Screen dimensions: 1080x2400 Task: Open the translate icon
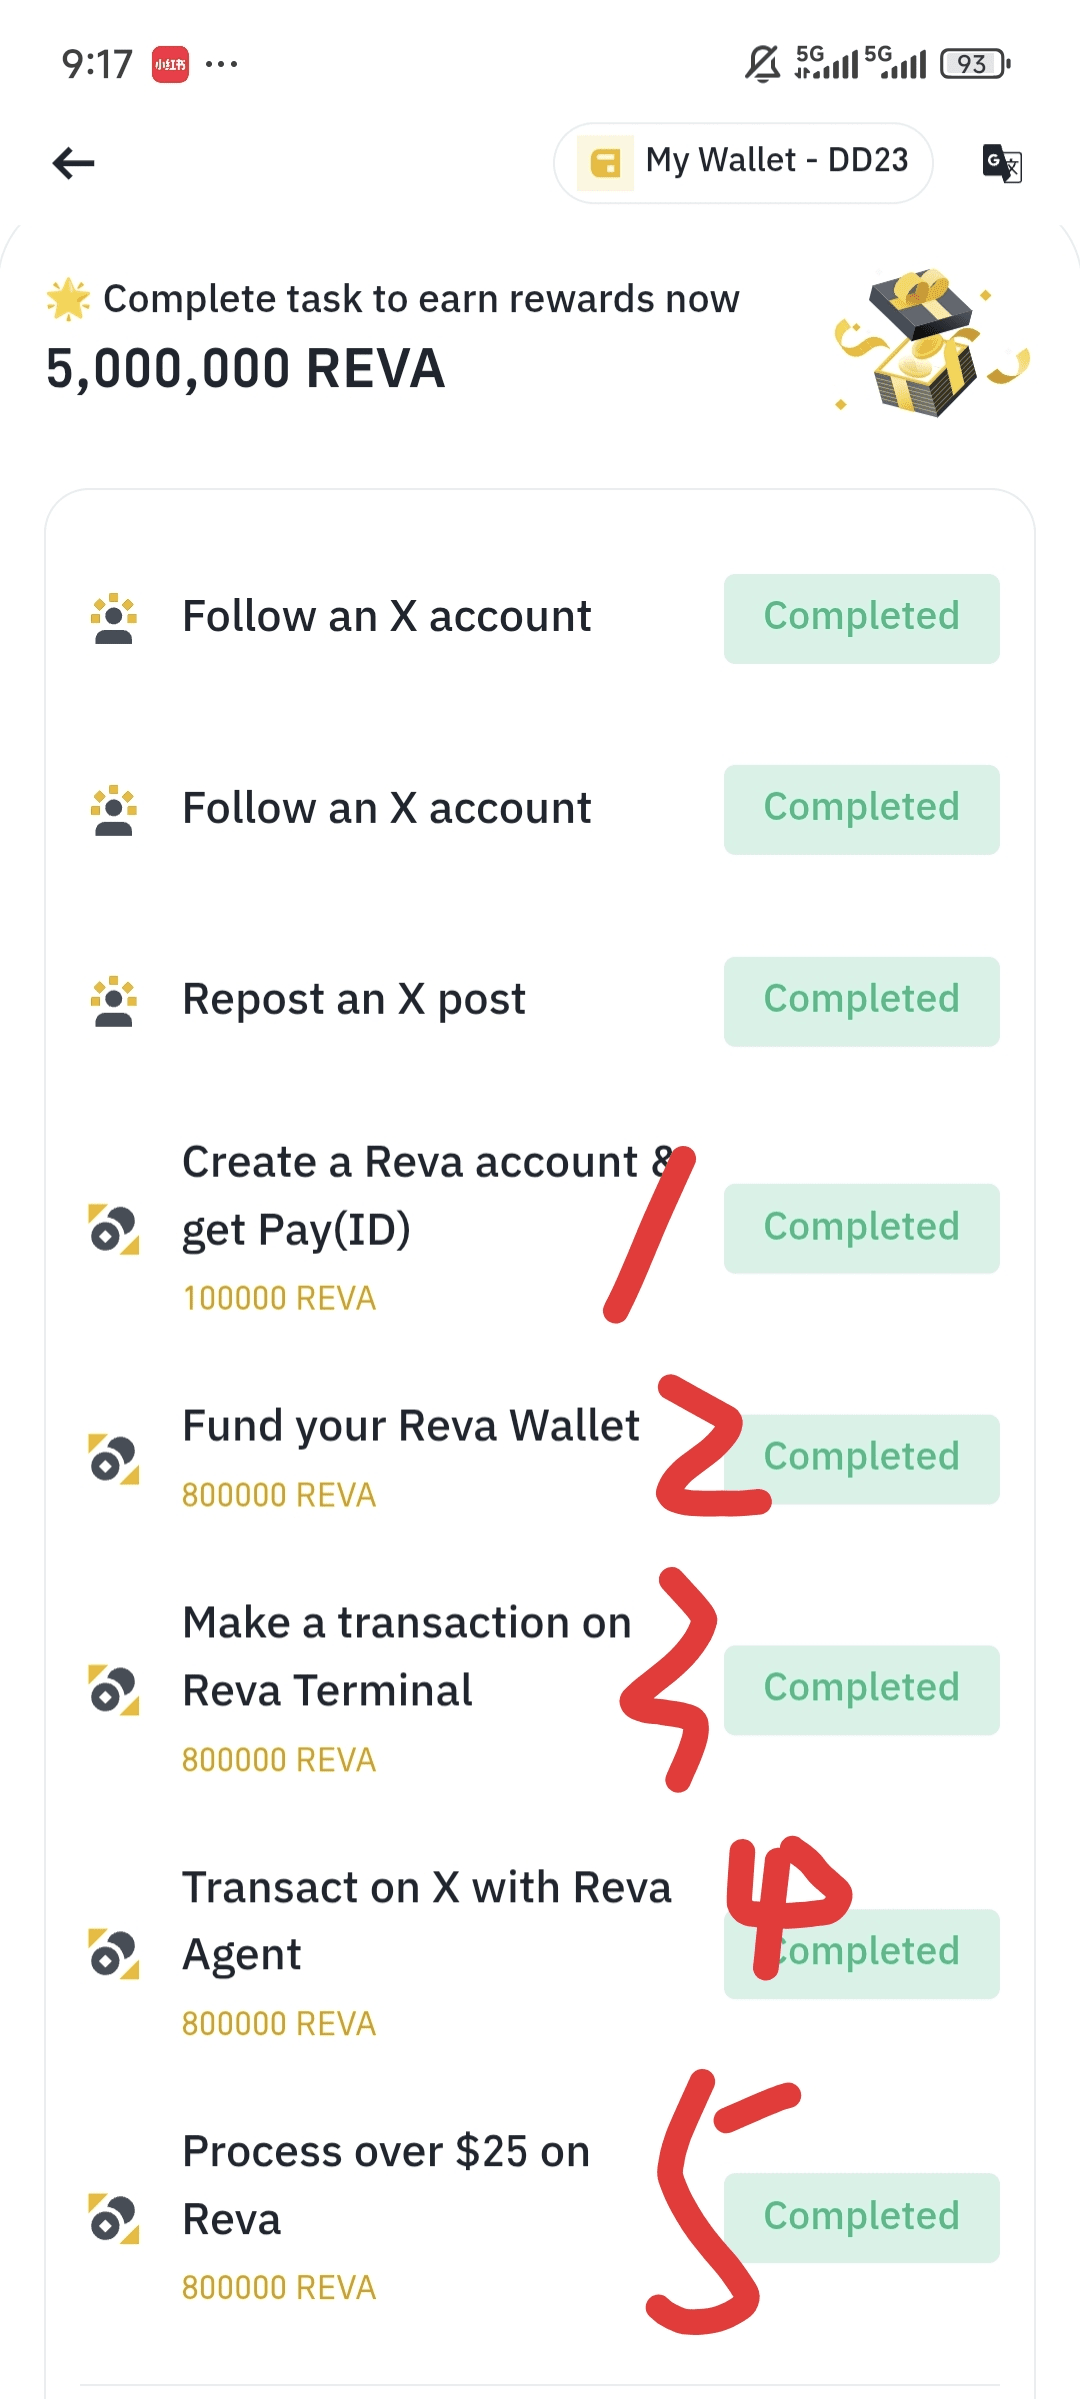pyautogui.click(x=1002, y=163)
